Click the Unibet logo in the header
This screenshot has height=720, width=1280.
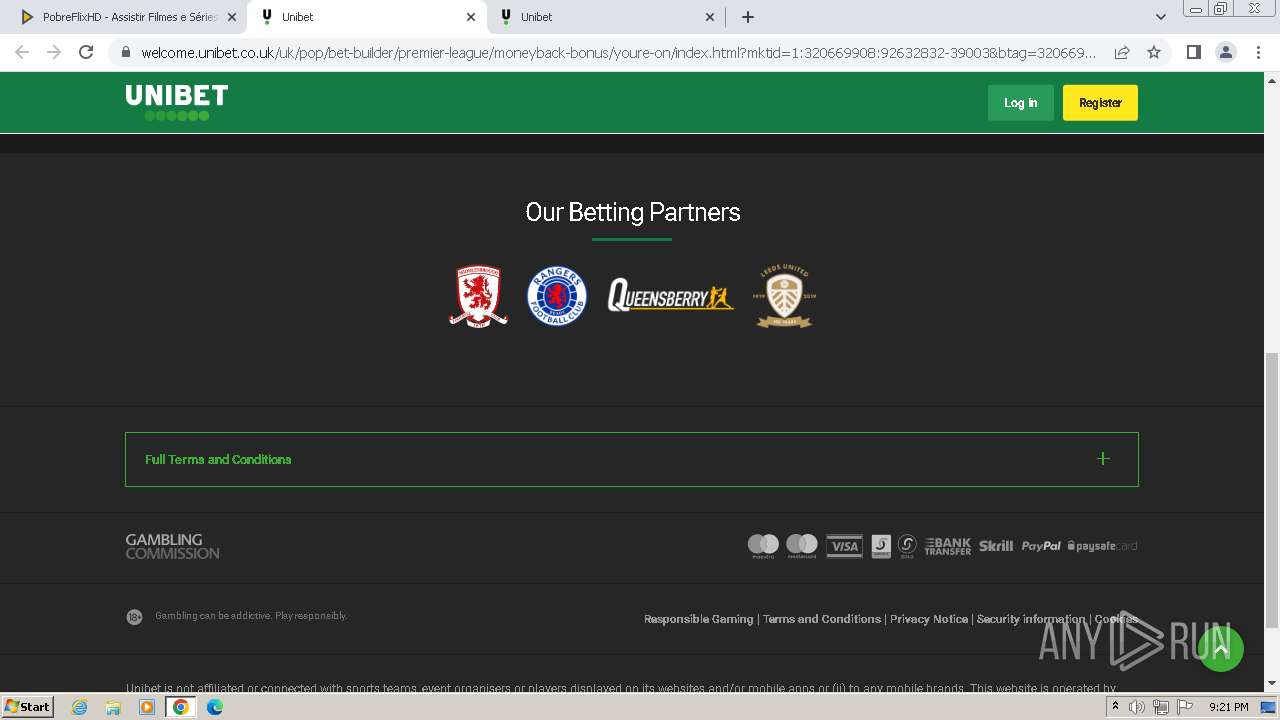coord(177,102)
